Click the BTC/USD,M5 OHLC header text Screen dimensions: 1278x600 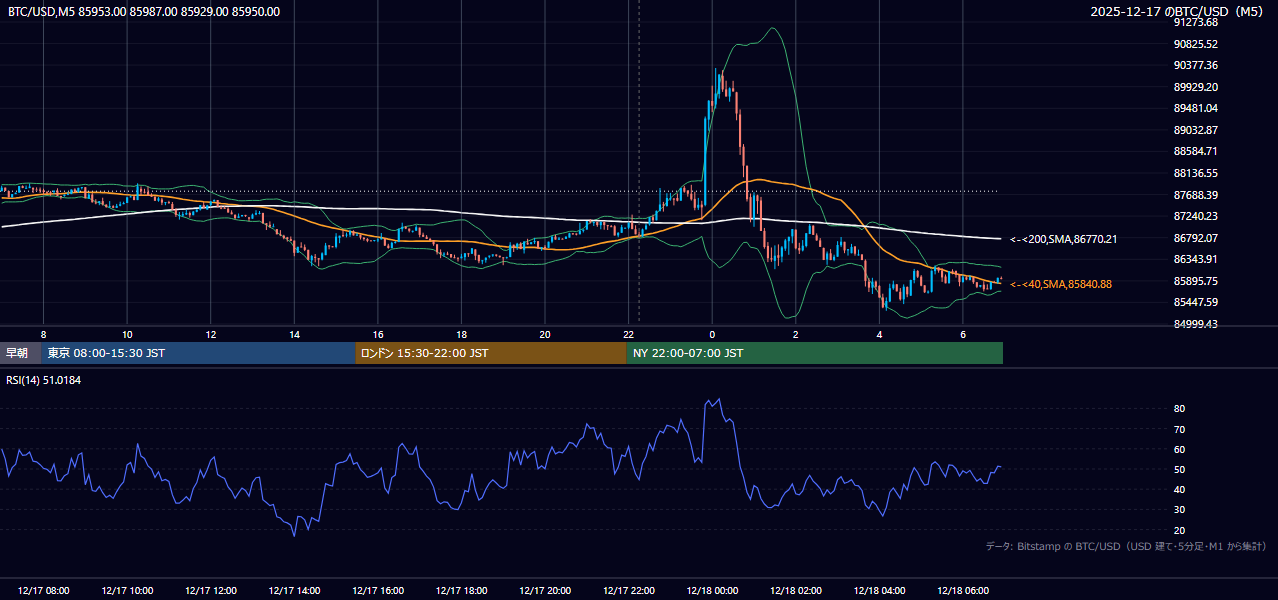point(143,12)
